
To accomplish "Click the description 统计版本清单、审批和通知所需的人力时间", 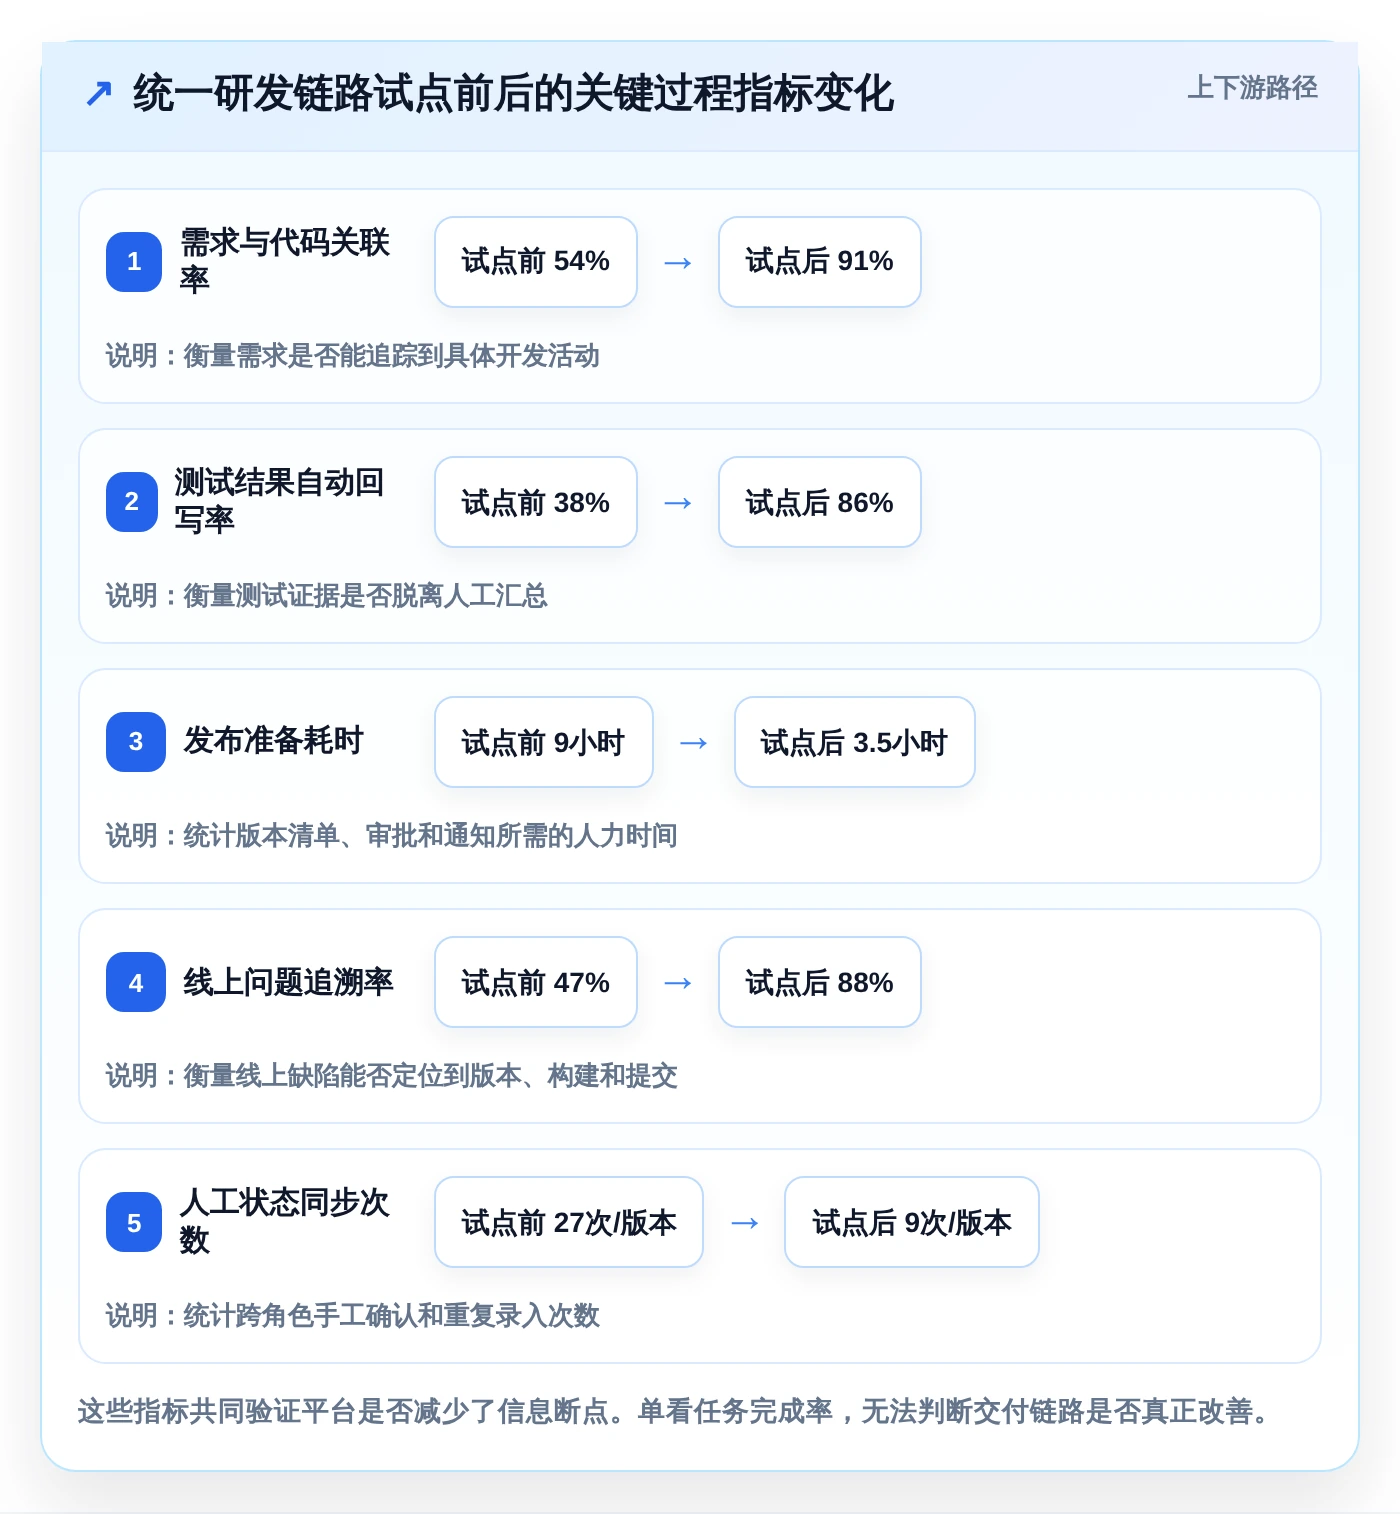I will [431, 836].
